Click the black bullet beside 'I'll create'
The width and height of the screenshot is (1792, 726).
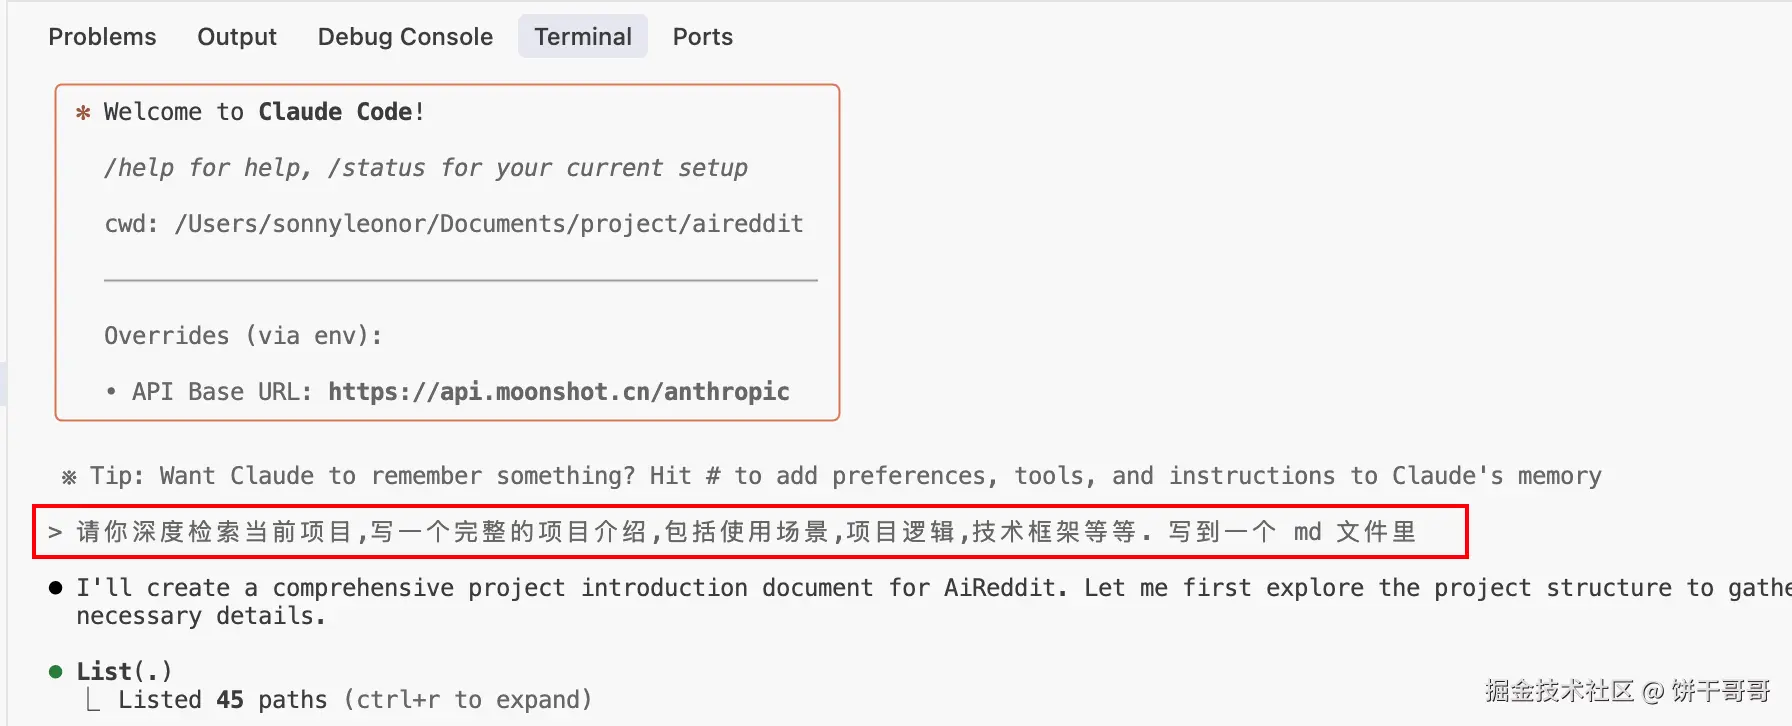coord(56,588)
